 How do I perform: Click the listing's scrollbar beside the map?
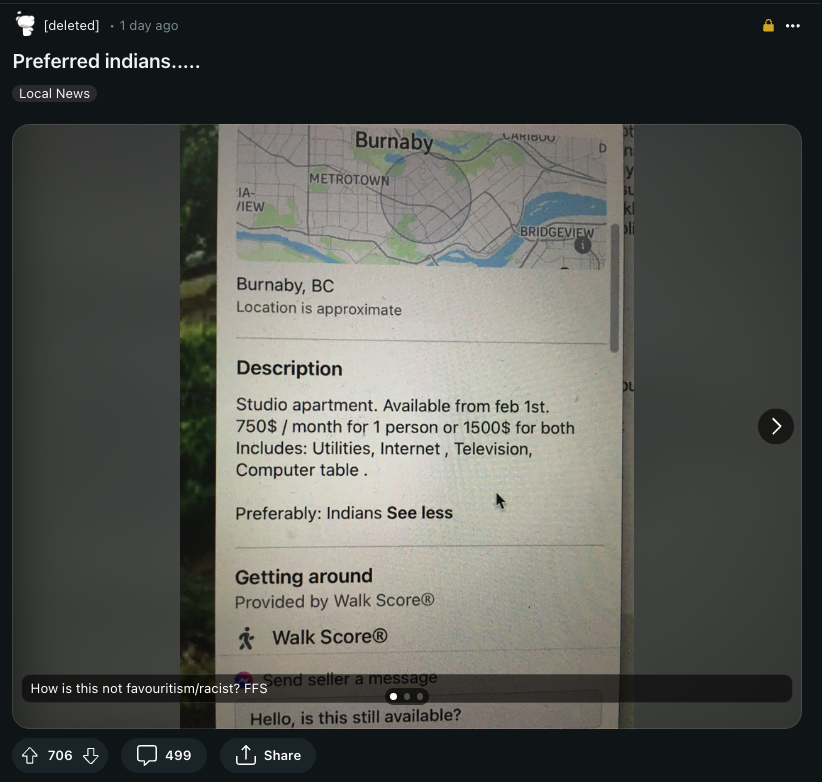(x=614, y=290)
